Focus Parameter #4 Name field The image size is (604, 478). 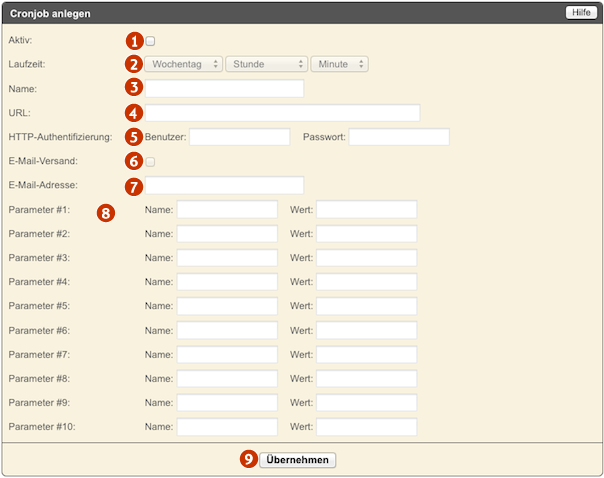[227, 282]
